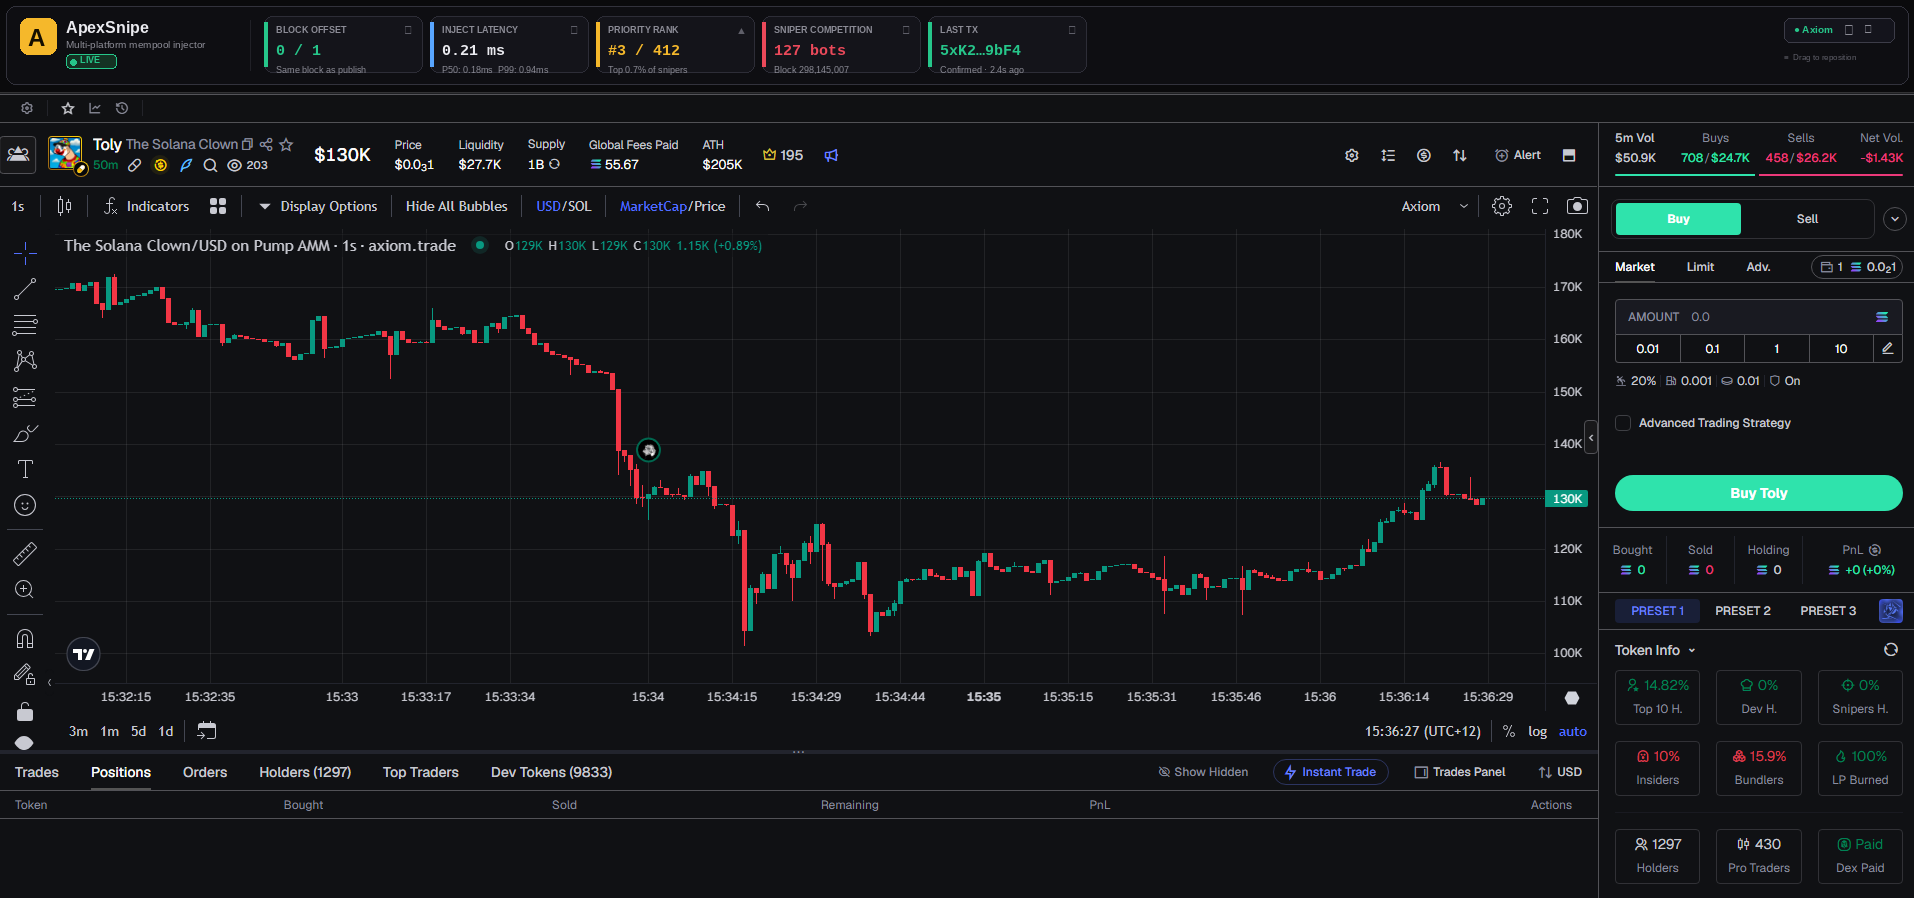Image resolution: width=1914 pixels, height=898 pixels.
Task: Open the Dev Tokens (9833) tab
Action: tap(551, 772)
